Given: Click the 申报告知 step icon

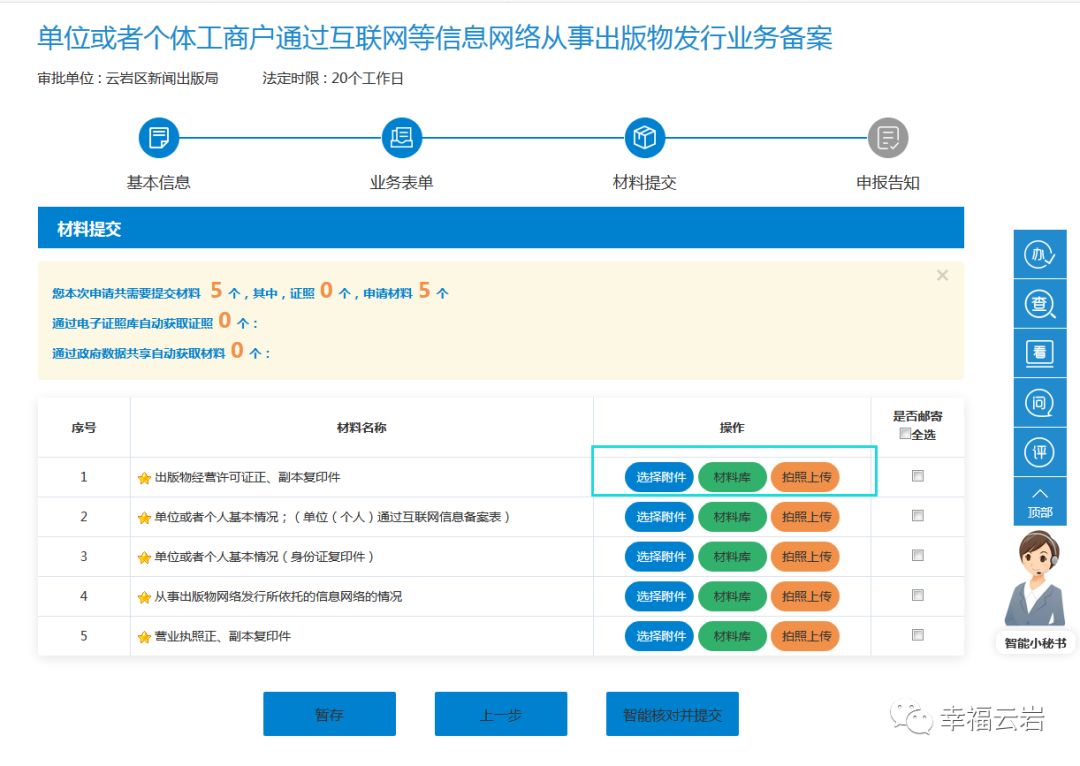Looking at the screenshot, I should (x=888, y=138).
